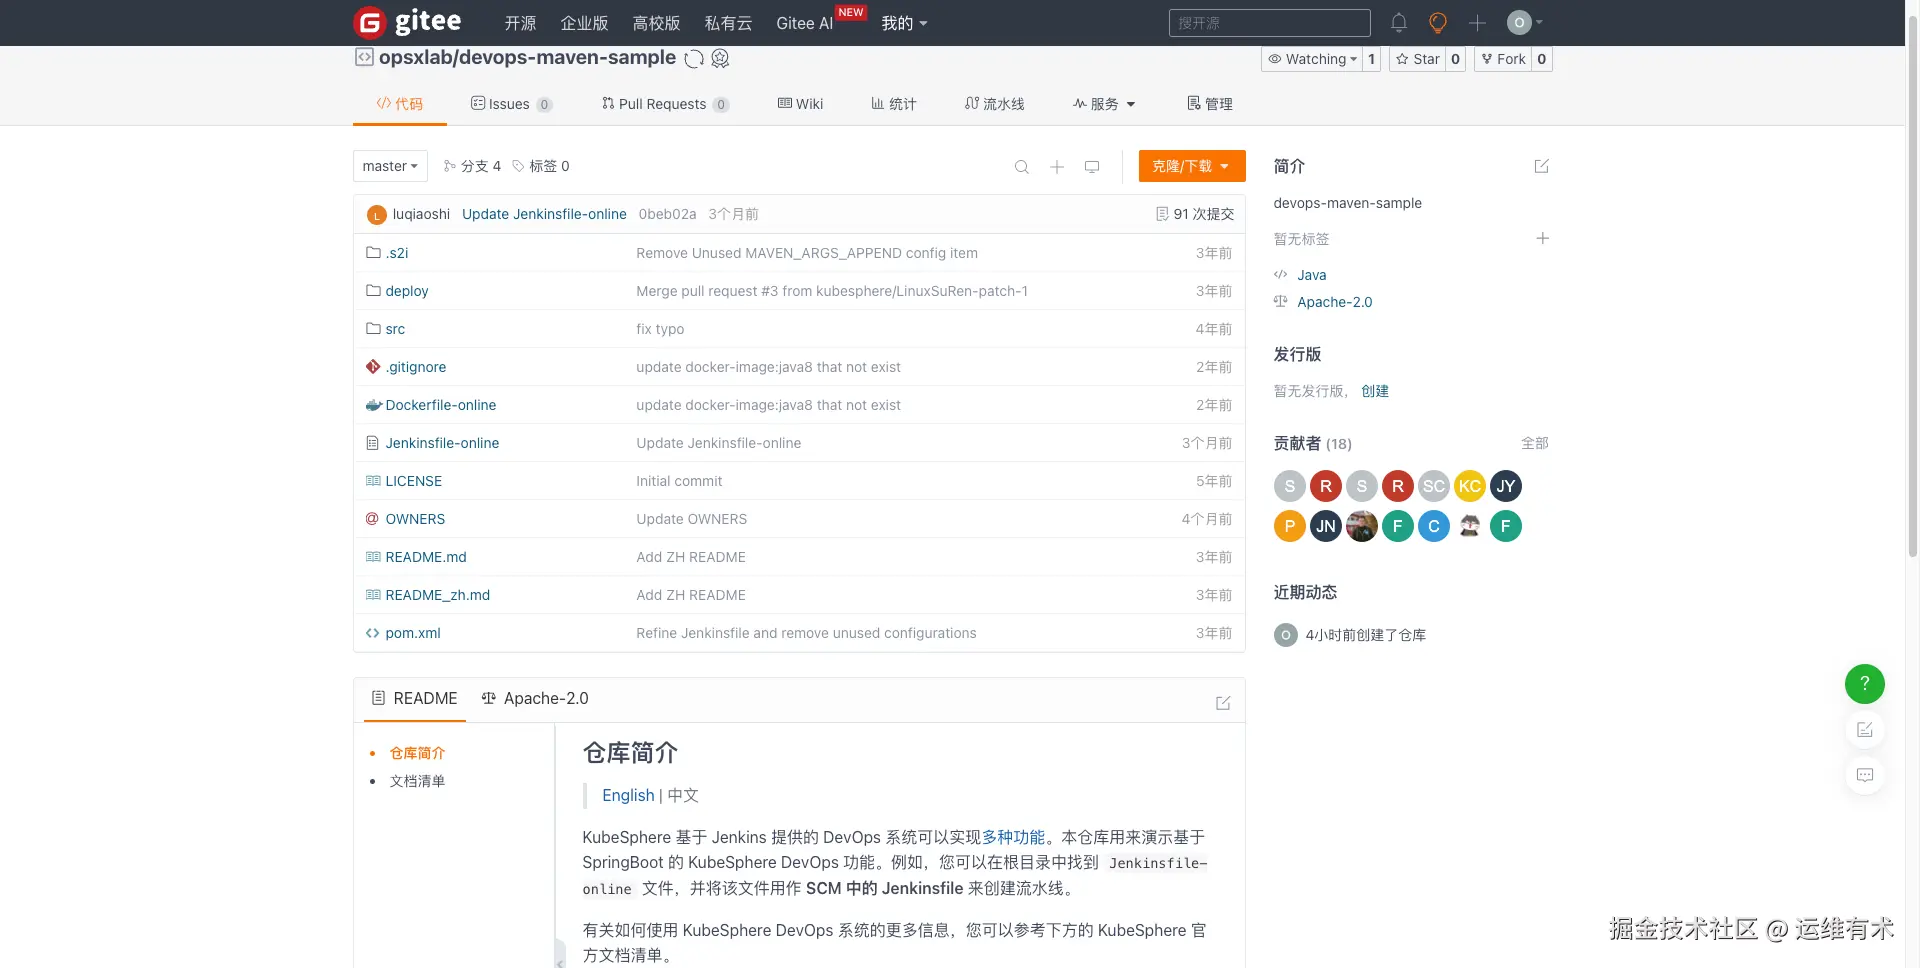
Task: Select the 代码 tab
Action: click(x=400, y=104)
